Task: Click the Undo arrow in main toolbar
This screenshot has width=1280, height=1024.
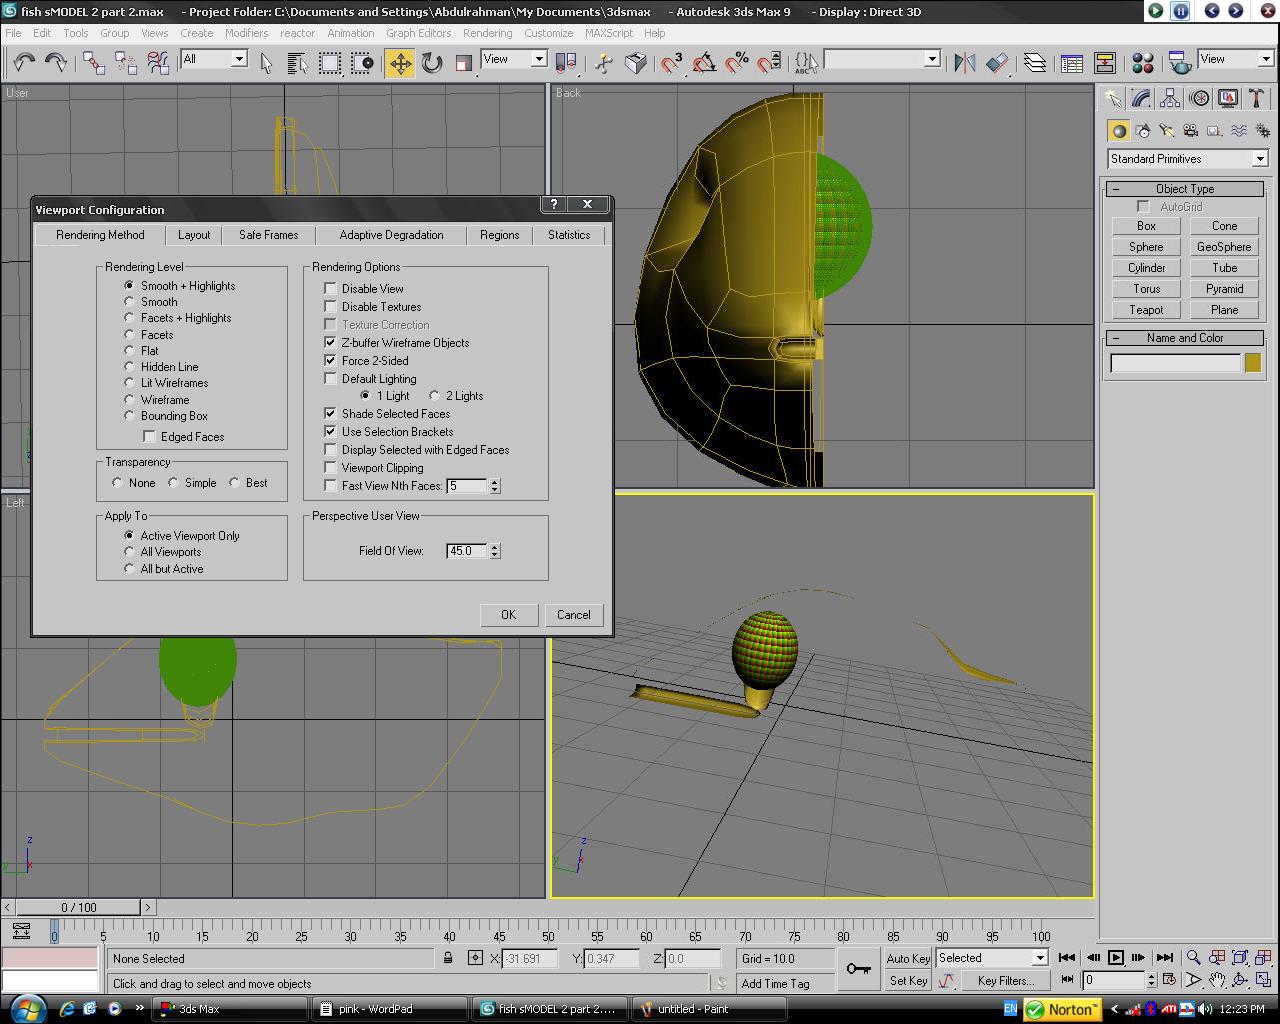Action: click(x=24, y=62)
